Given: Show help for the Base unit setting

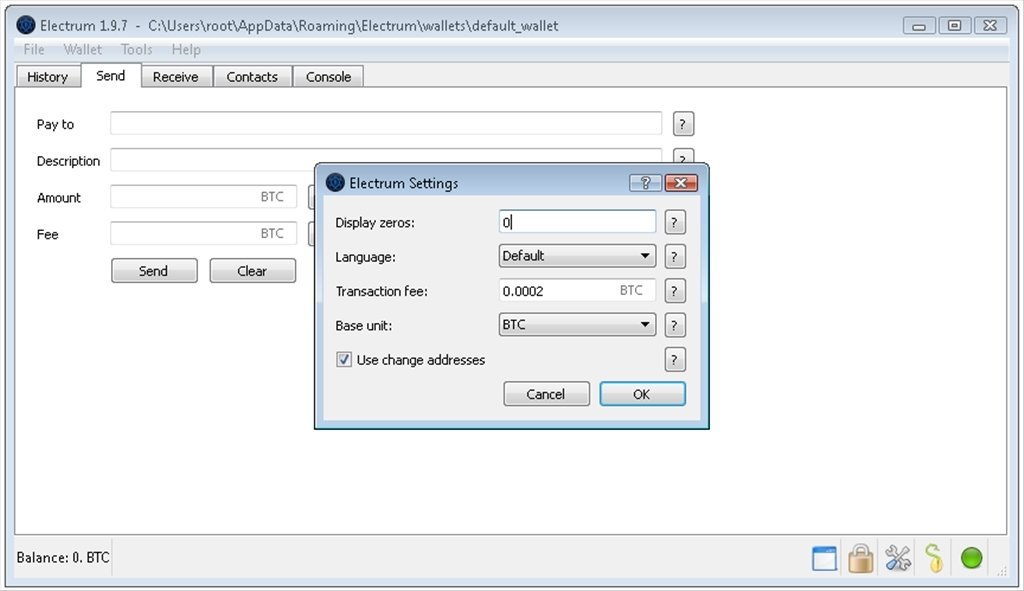Looking at the screenshot, I should tap(675, 325).
